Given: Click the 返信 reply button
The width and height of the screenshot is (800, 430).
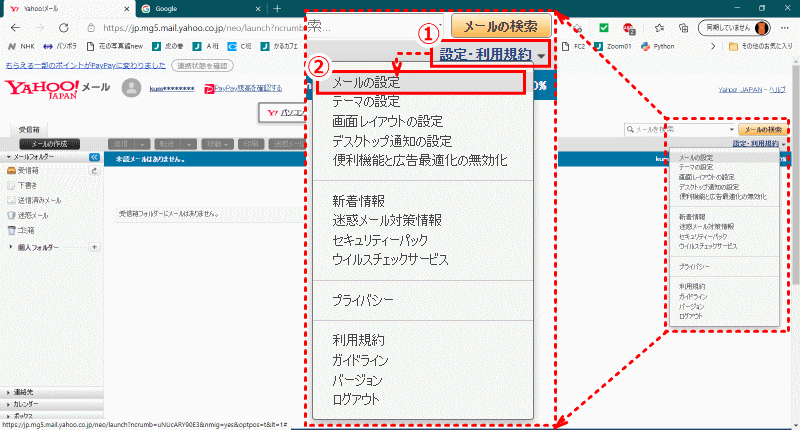Looking at the screenshot, I should (x=121, y=144).
